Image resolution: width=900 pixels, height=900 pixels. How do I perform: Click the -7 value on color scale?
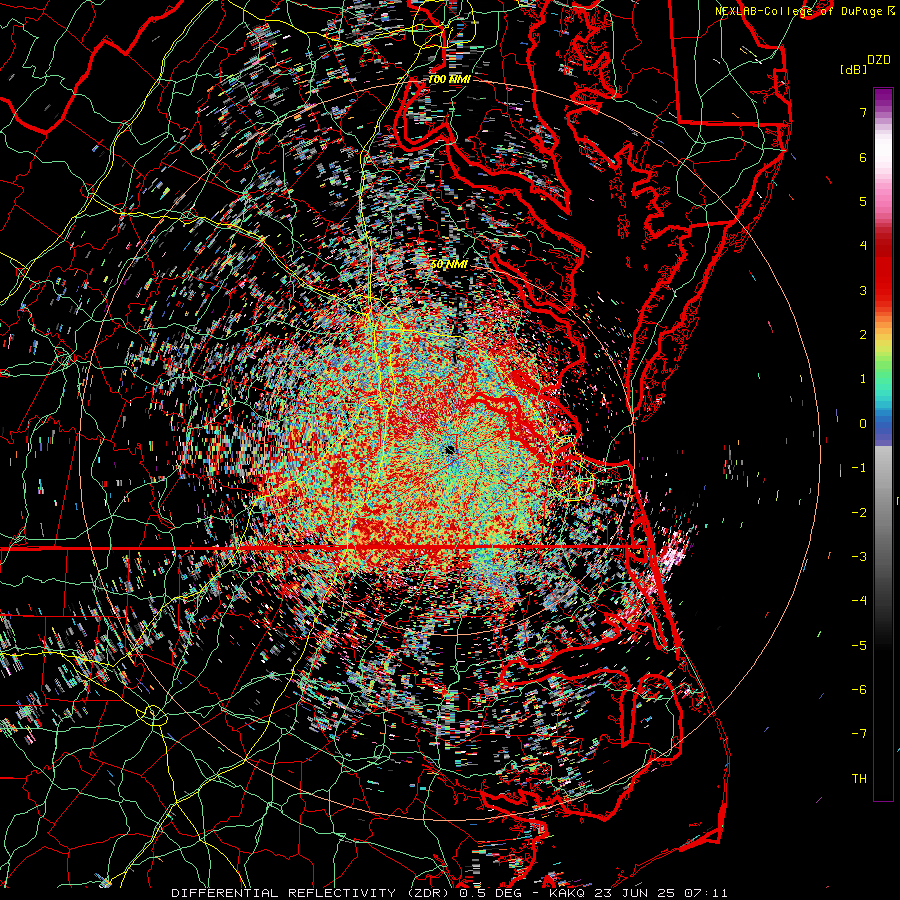[859, 734]
